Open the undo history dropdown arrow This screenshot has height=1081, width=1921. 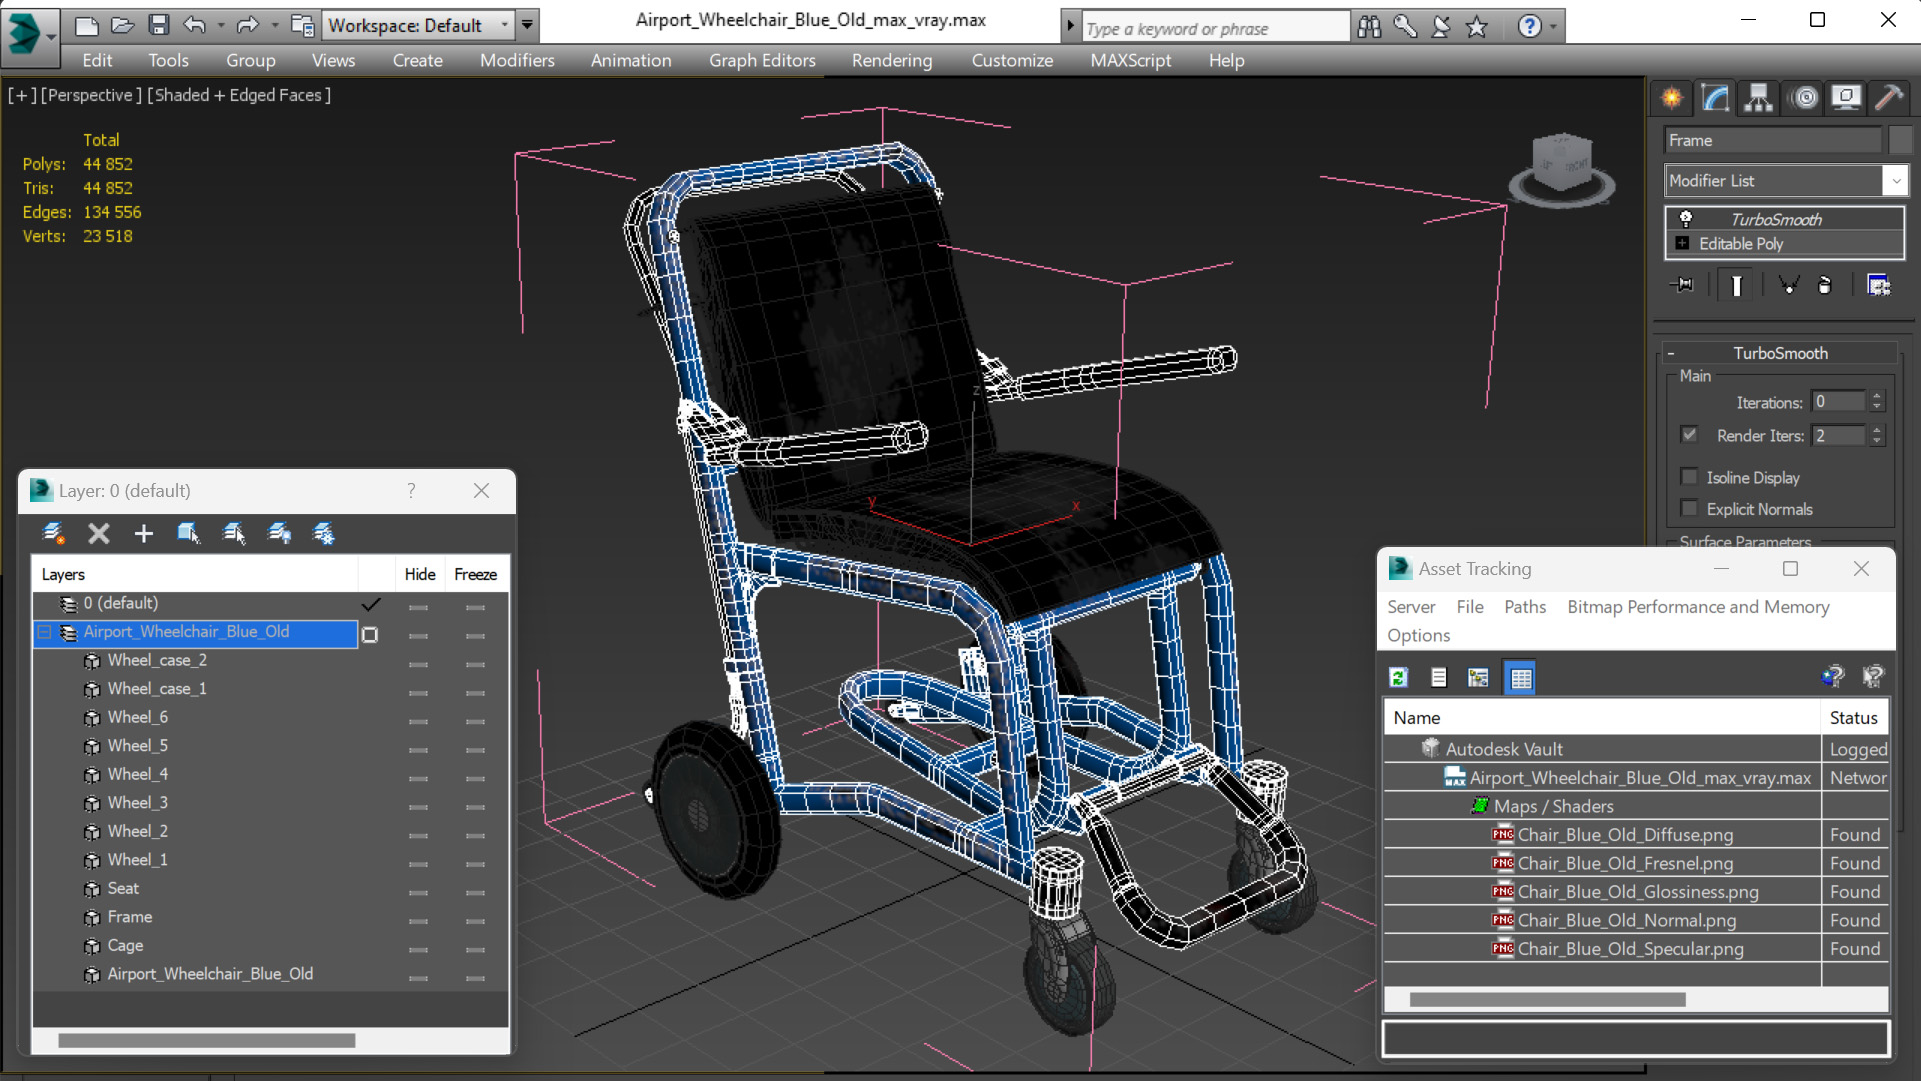click(x=221, y=25)
